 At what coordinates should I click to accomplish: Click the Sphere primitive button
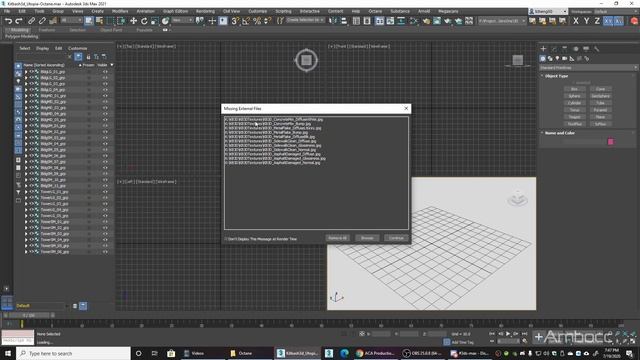pyautogui.click(x=574, y=96)
